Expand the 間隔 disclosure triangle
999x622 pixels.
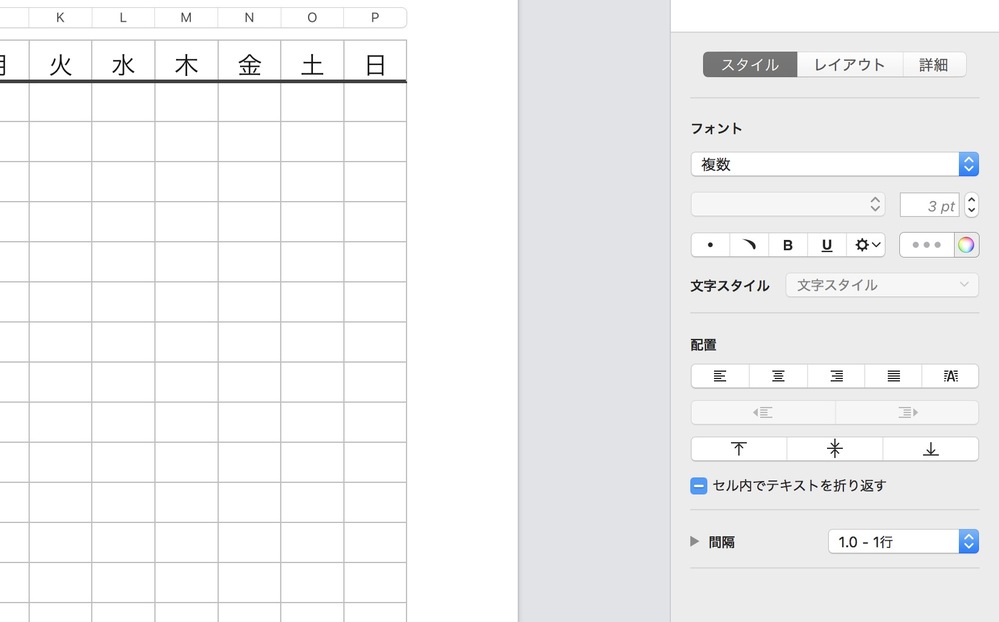pos(694,542)
